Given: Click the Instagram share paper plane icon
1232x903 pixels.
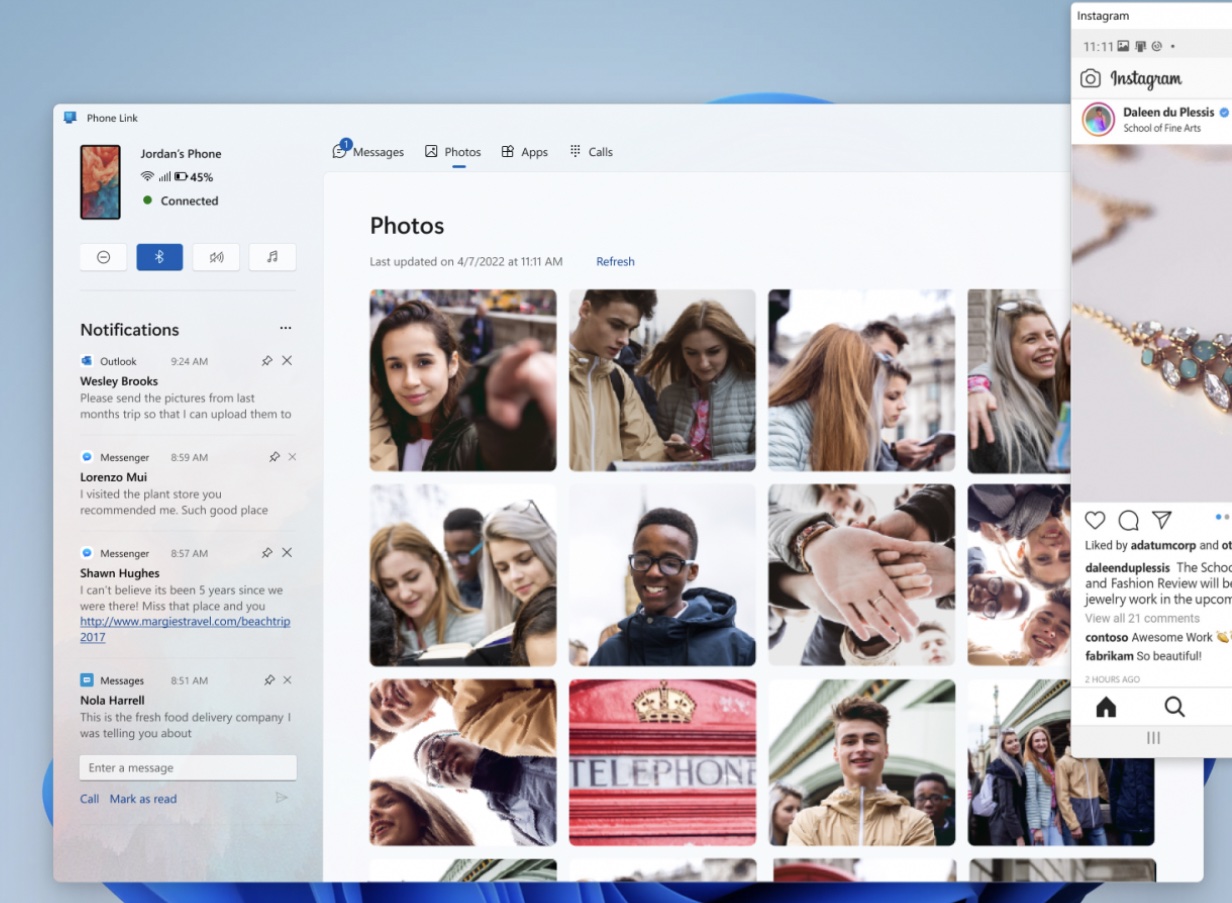Looking at the screenshot, I should (1161, 520).
